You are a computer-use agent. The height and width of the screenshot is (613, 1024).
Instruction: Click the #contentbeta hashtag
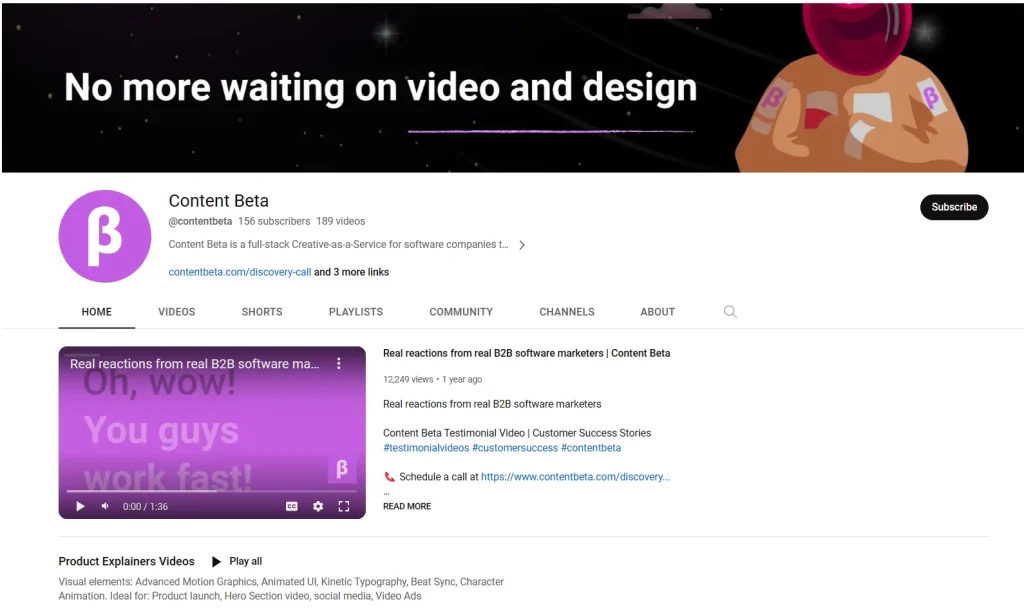591,448
